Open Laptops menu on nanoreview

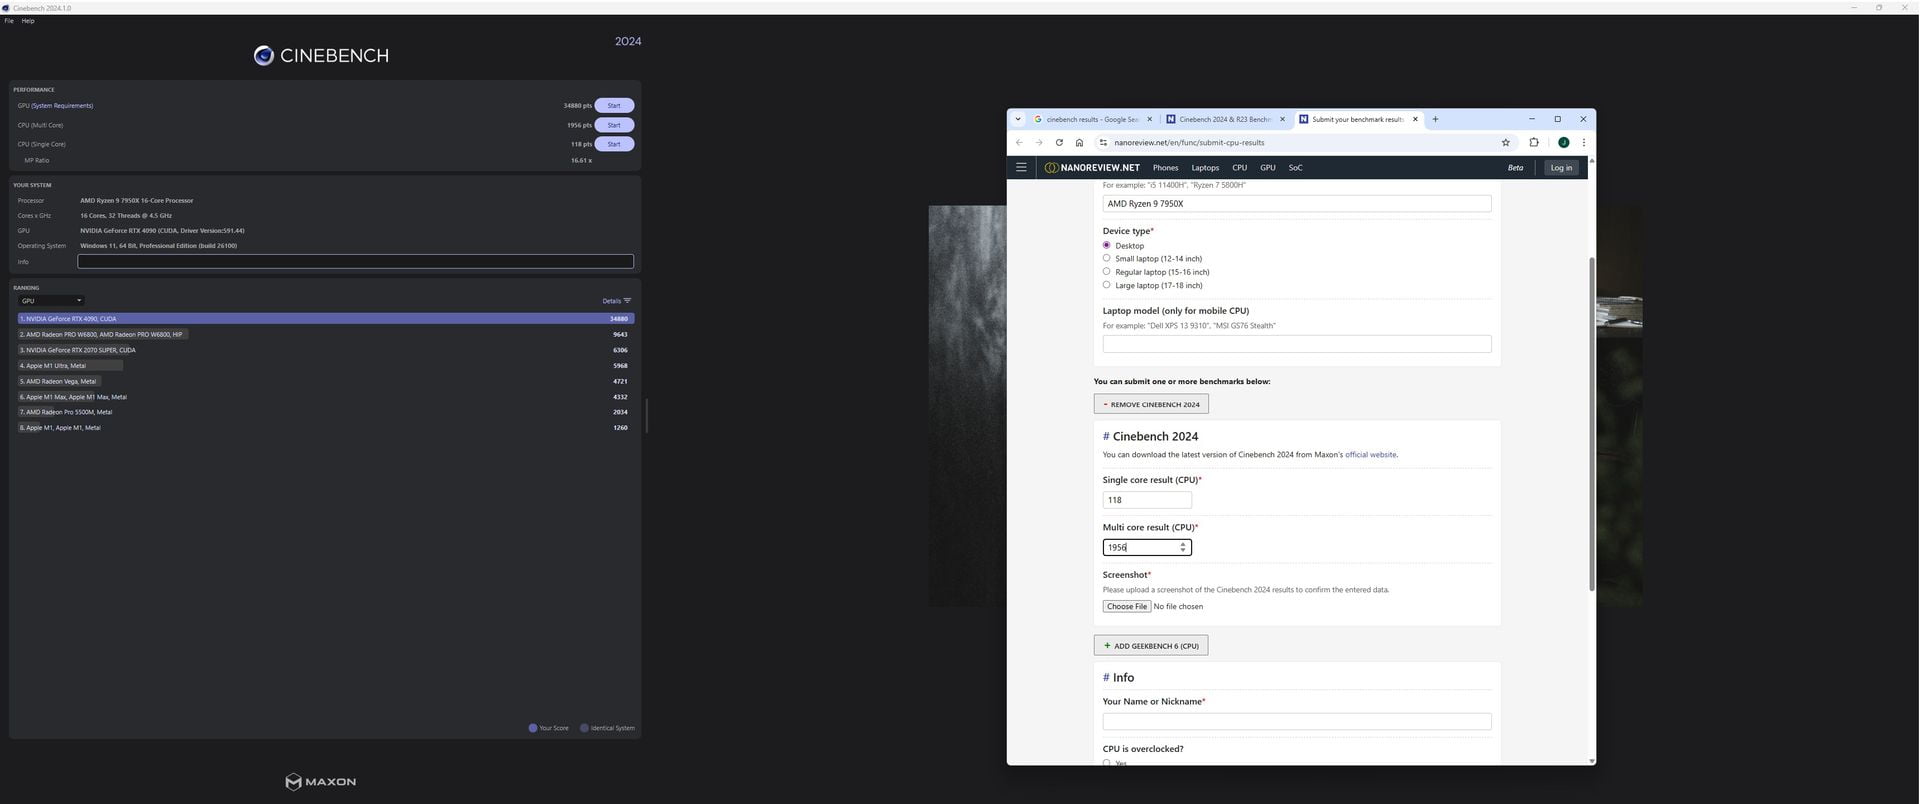pos(1205,167)
